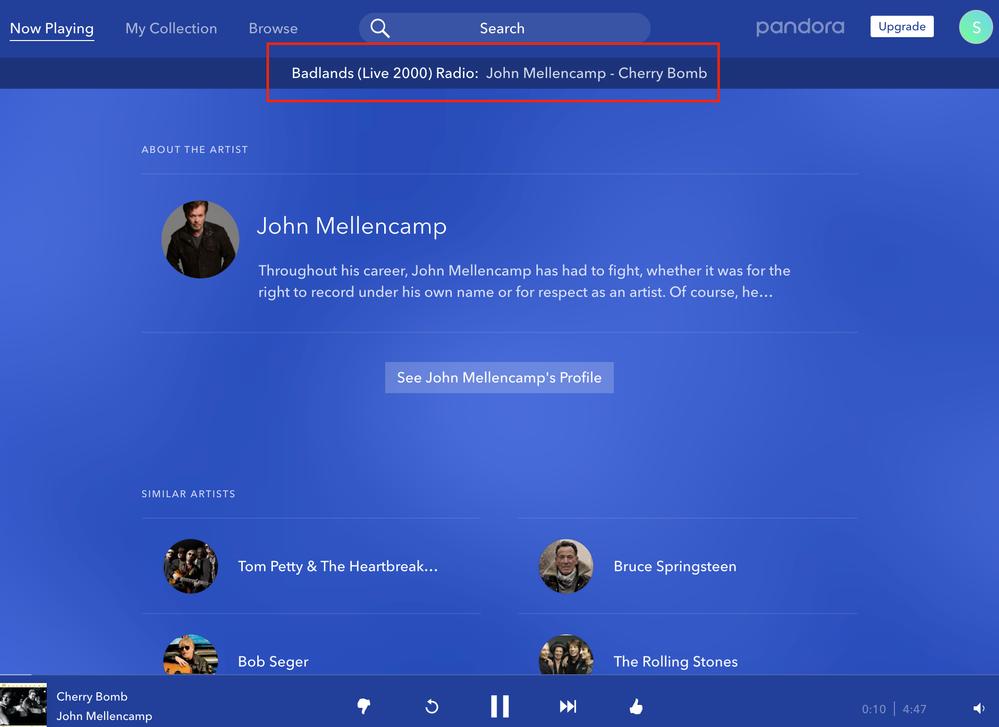Viewport: 999px width, 727px height.
Task: Open the My Collection tab
Action: (x=171, y=28)
